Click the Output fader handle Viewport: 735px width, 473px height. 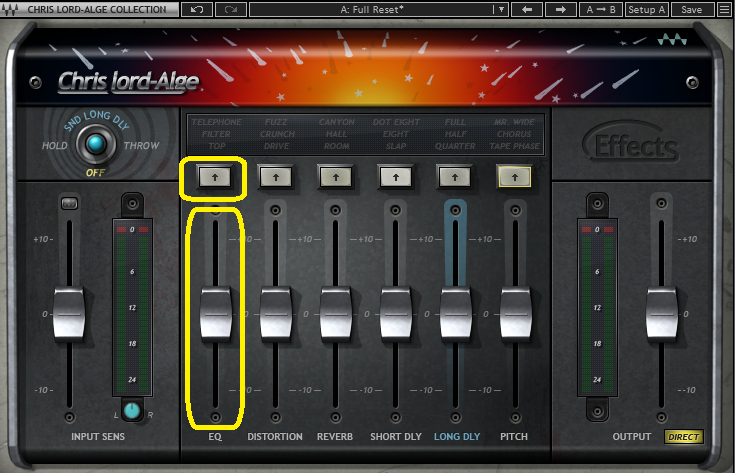(661, 313)
